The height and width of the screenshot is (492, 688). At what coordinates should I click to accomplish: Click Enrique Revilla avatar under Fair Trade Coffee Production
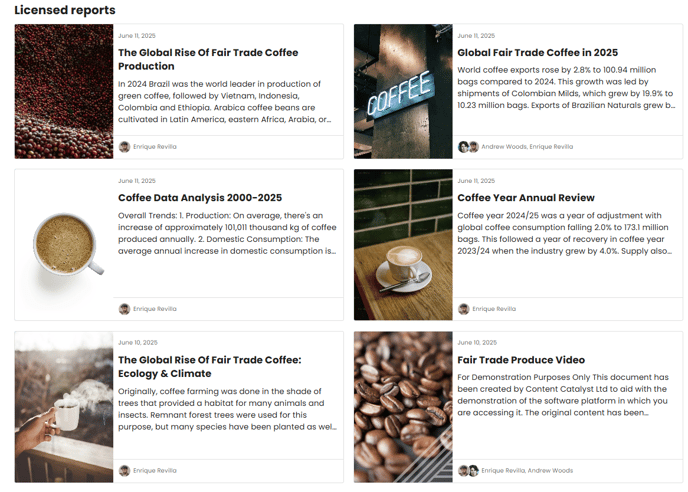click(125, 147)
